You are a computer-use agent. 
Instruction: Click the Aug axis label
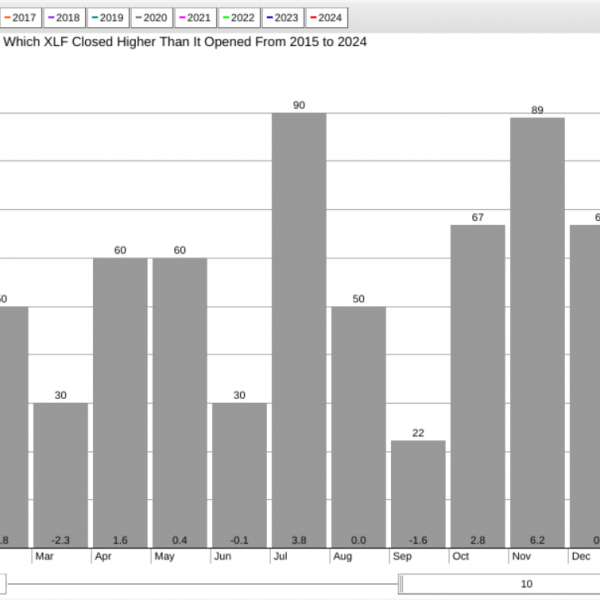click(x=342, y=557)
